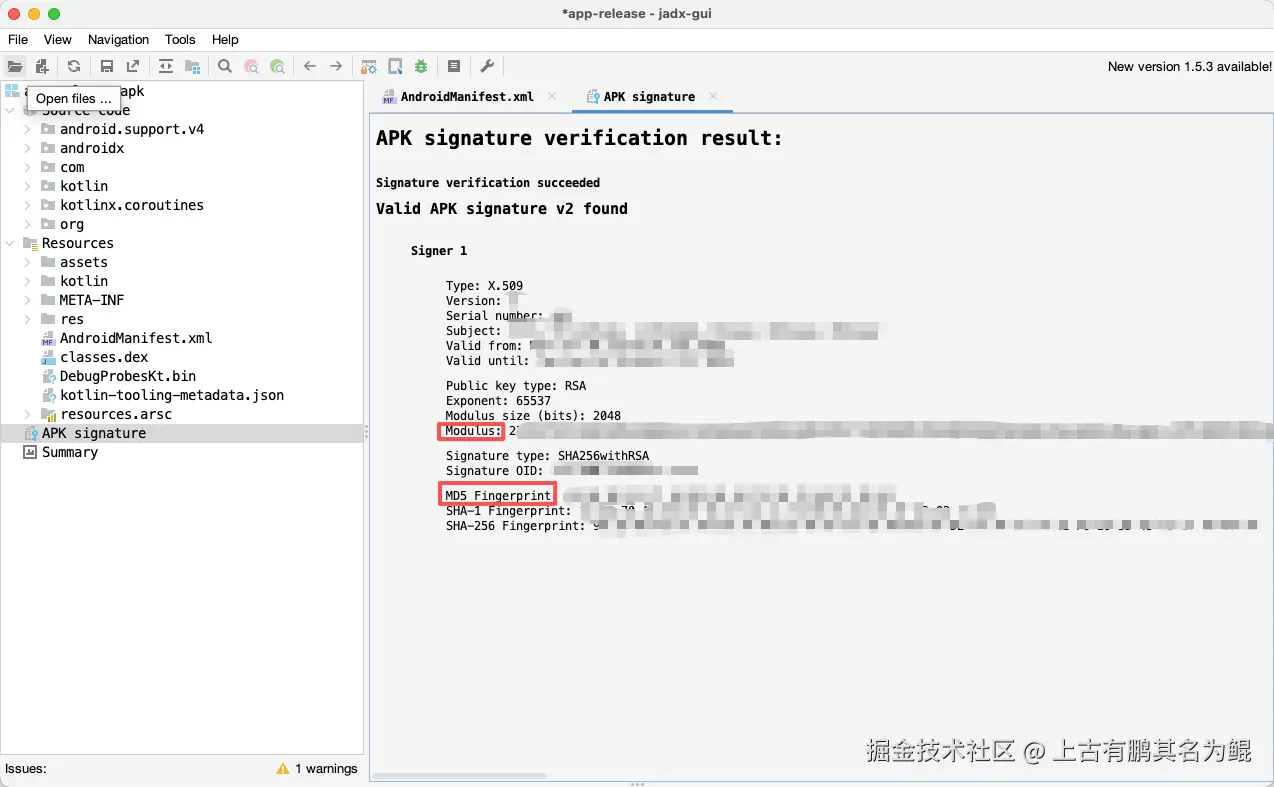Image resolution: width=1274 pixels, height=787 pixels.
Task: Expand the androidx package
Action: click(x=28, y=148)
